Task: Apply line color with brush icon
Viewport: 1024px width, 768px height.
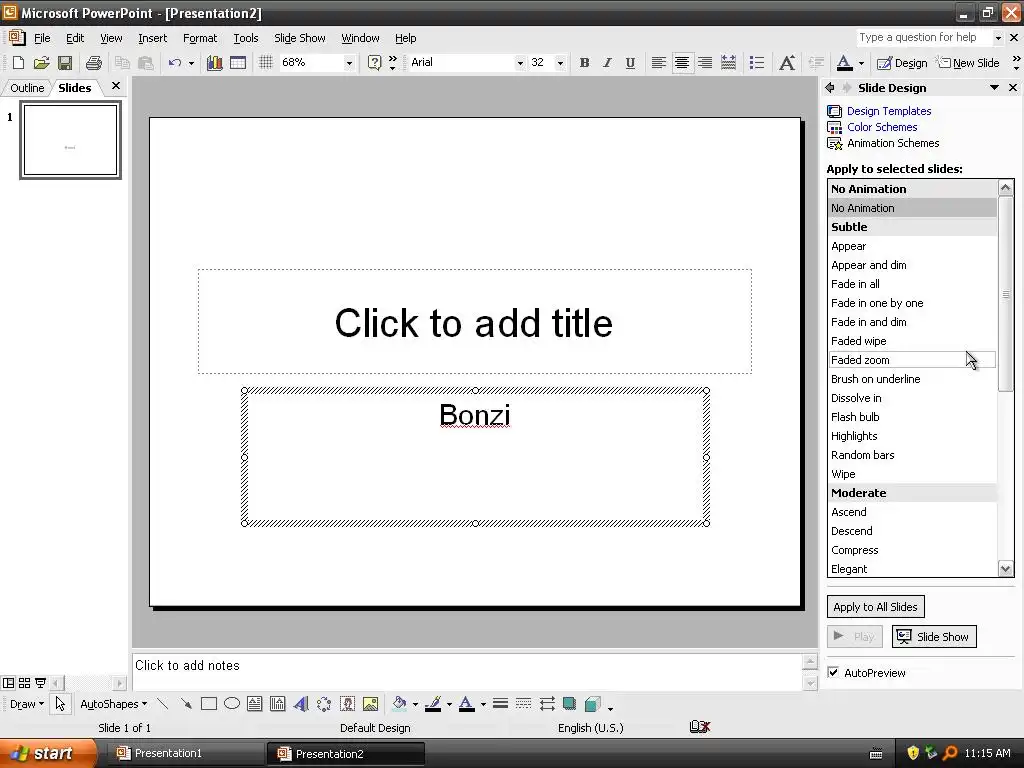Action: tap(433, 704)
